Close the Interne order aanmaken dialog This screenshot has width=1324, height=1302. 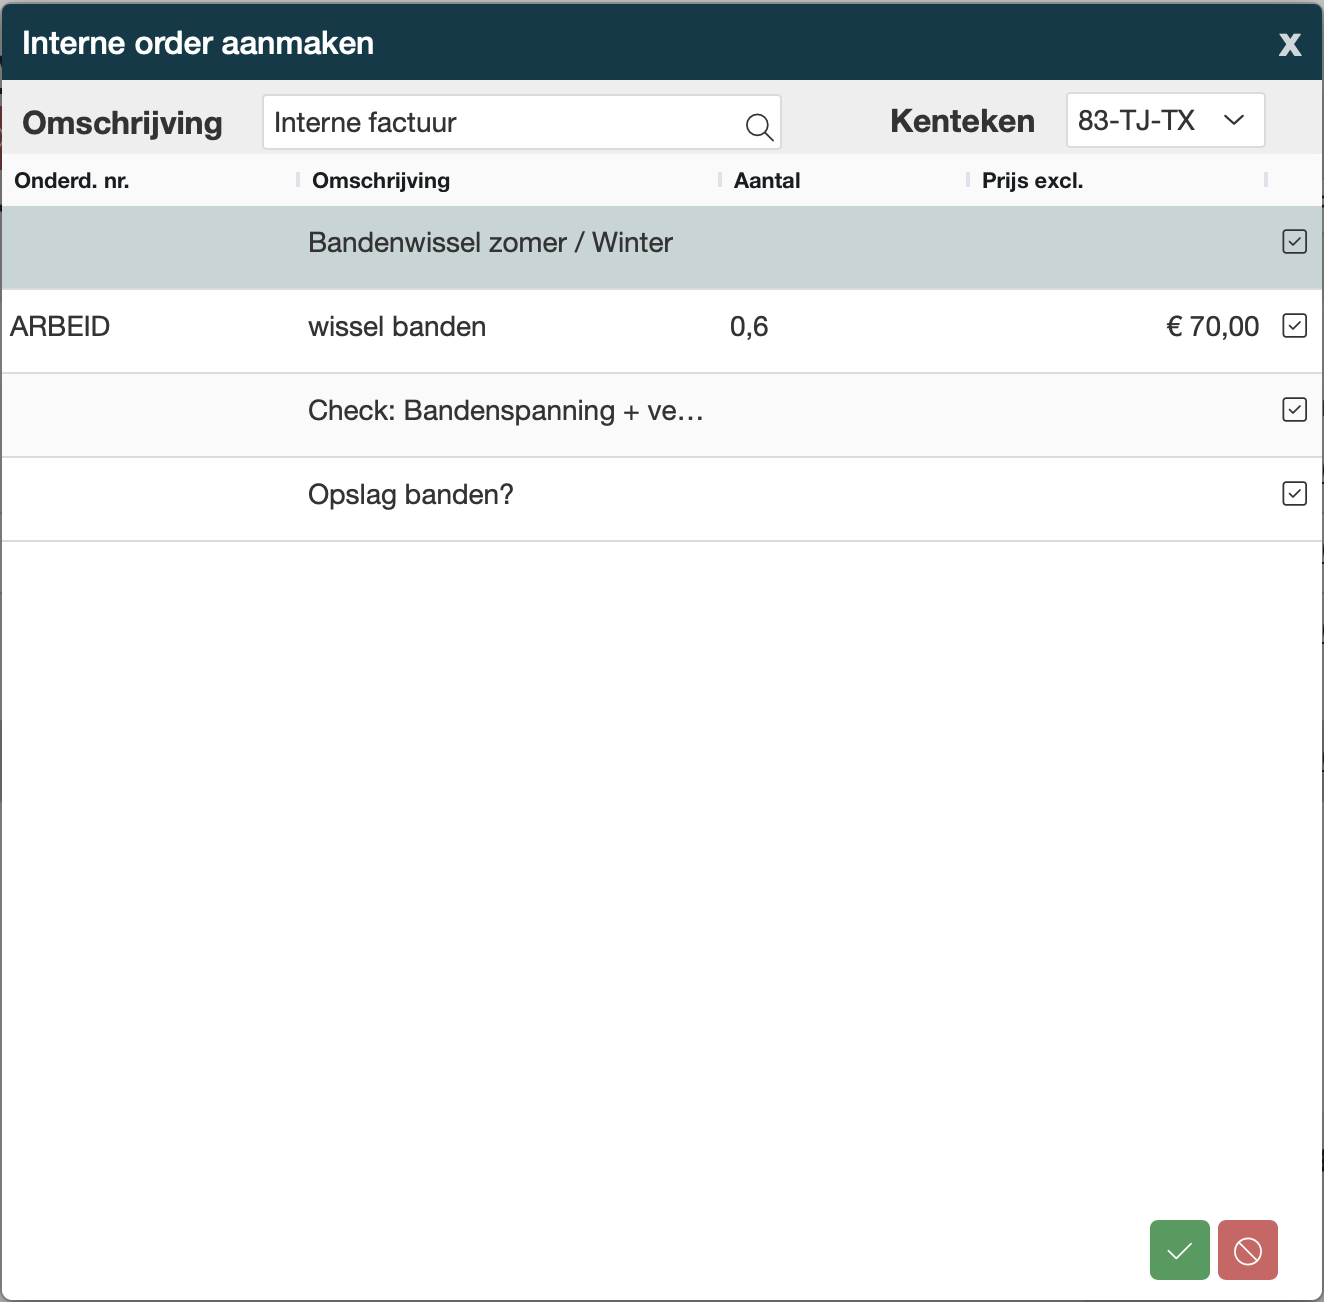[x=1290, y=44]
